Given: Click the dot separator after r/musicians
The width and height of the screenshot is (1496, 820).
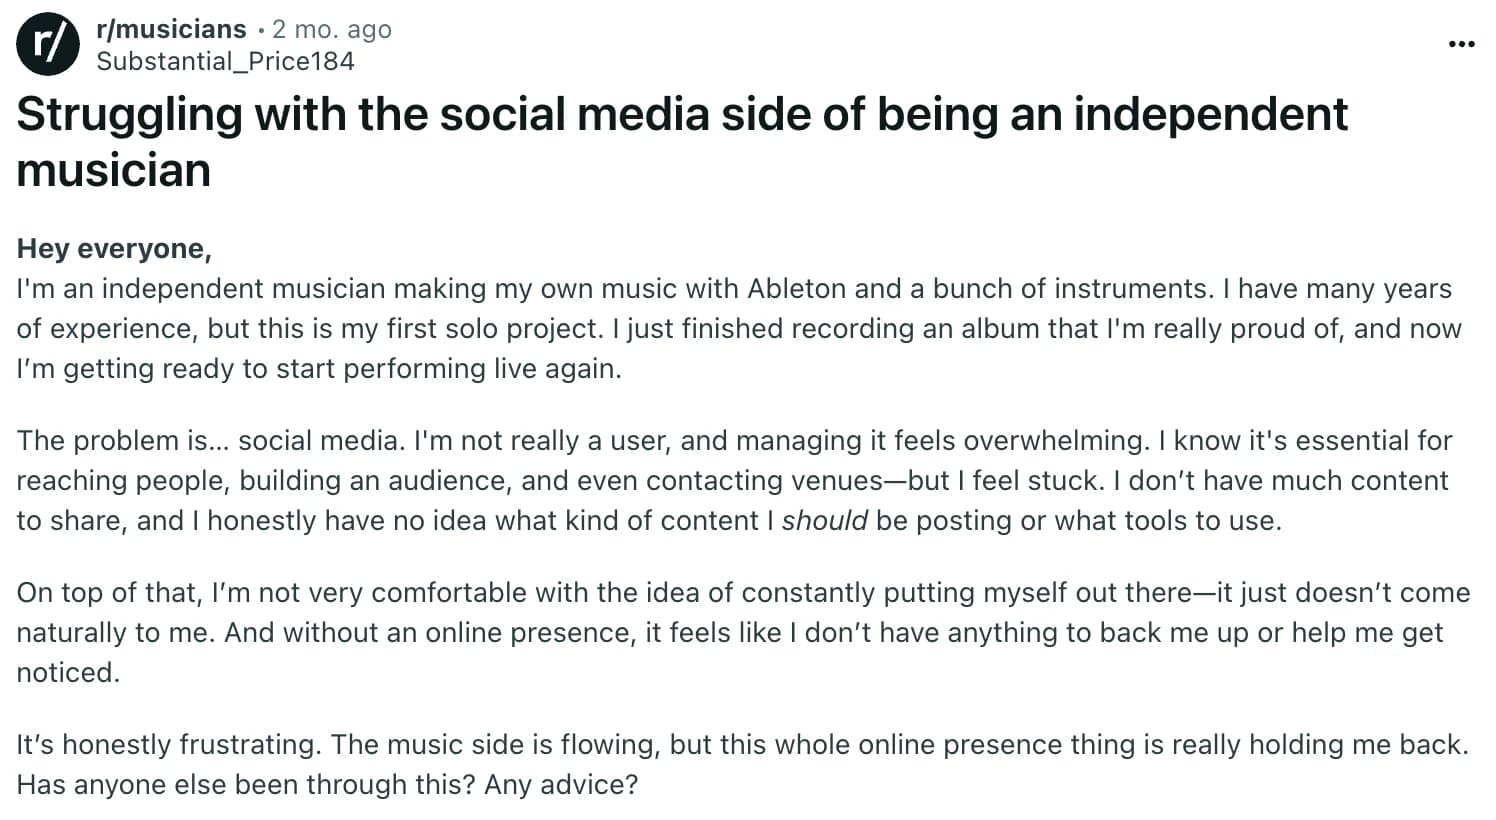Looking at the screenshot, I should point(262,29).
